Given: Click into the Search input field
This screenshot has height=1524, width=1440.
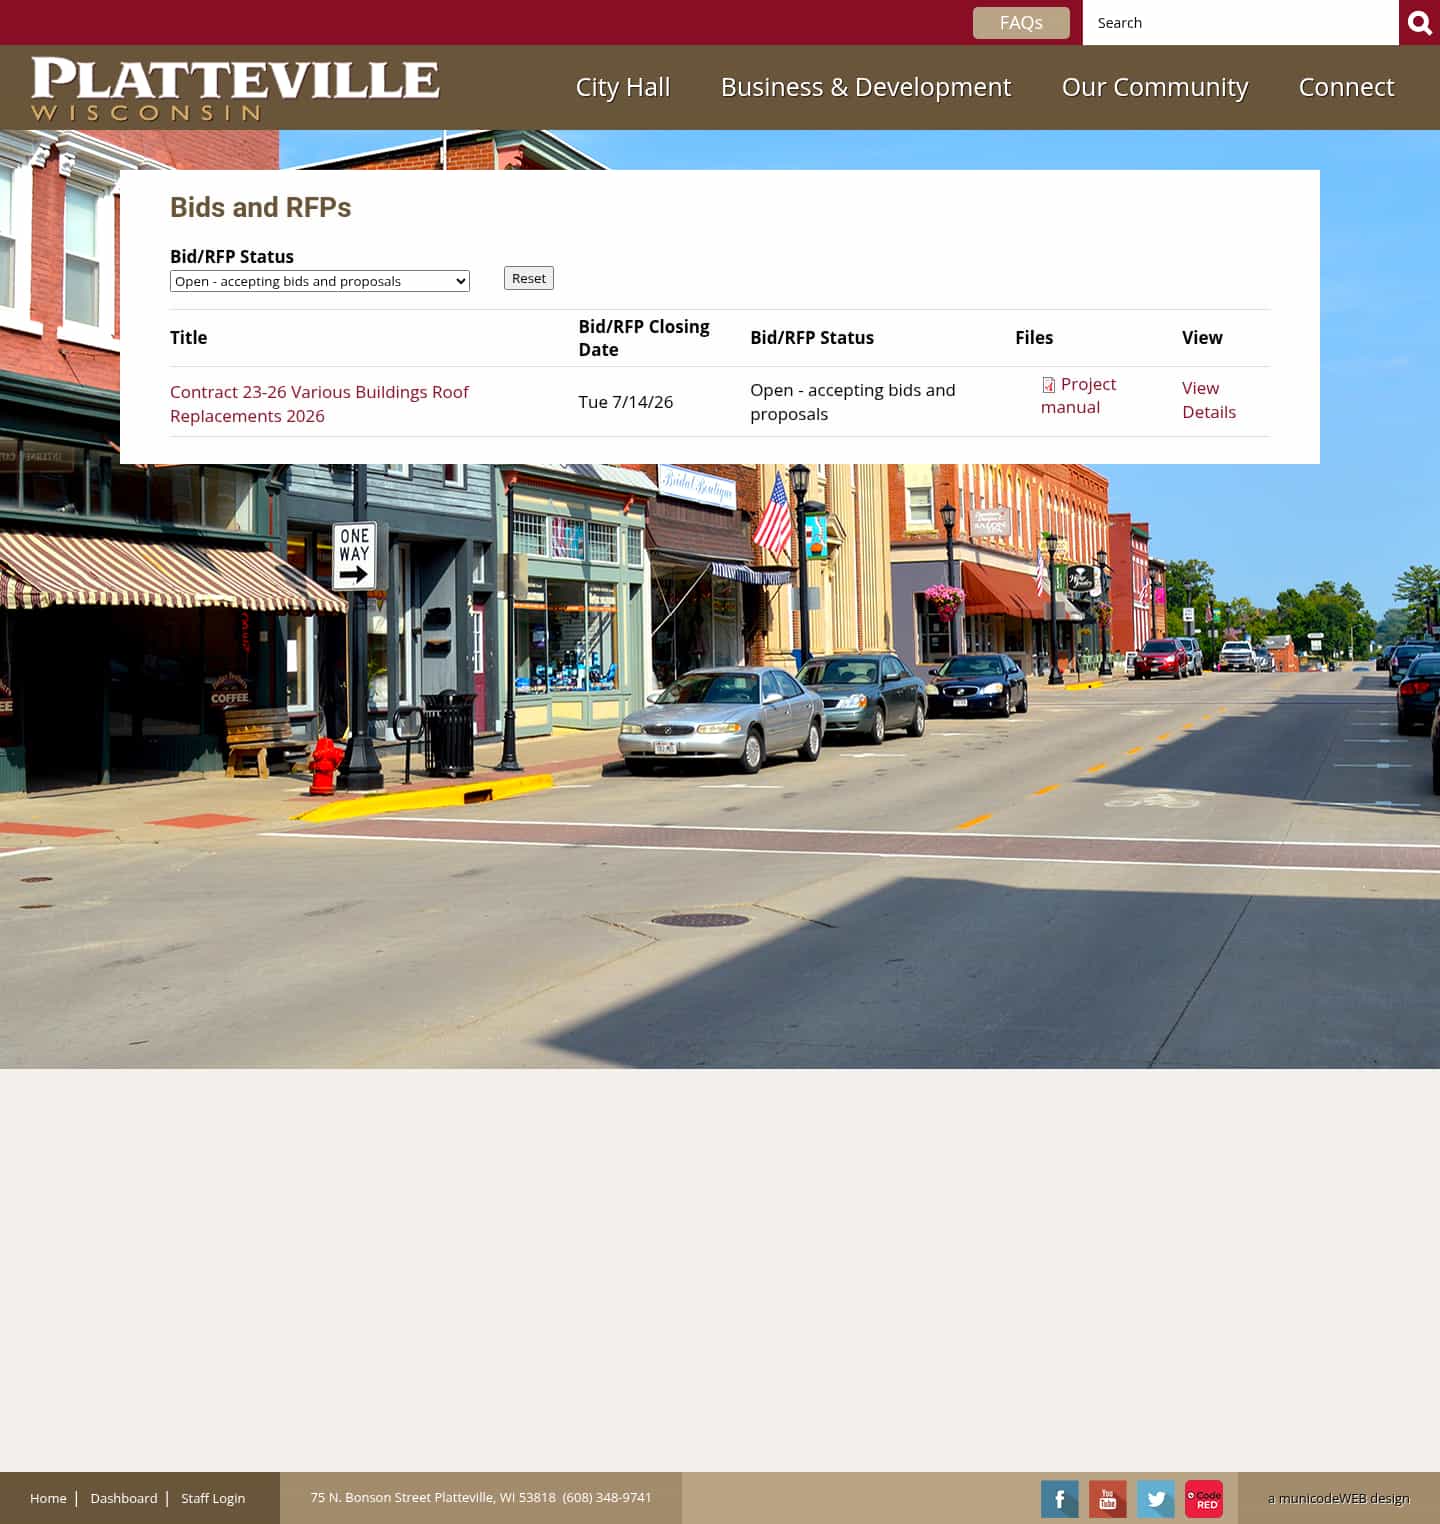Looking at the screenshot, I should click(x=1240, y=22).
